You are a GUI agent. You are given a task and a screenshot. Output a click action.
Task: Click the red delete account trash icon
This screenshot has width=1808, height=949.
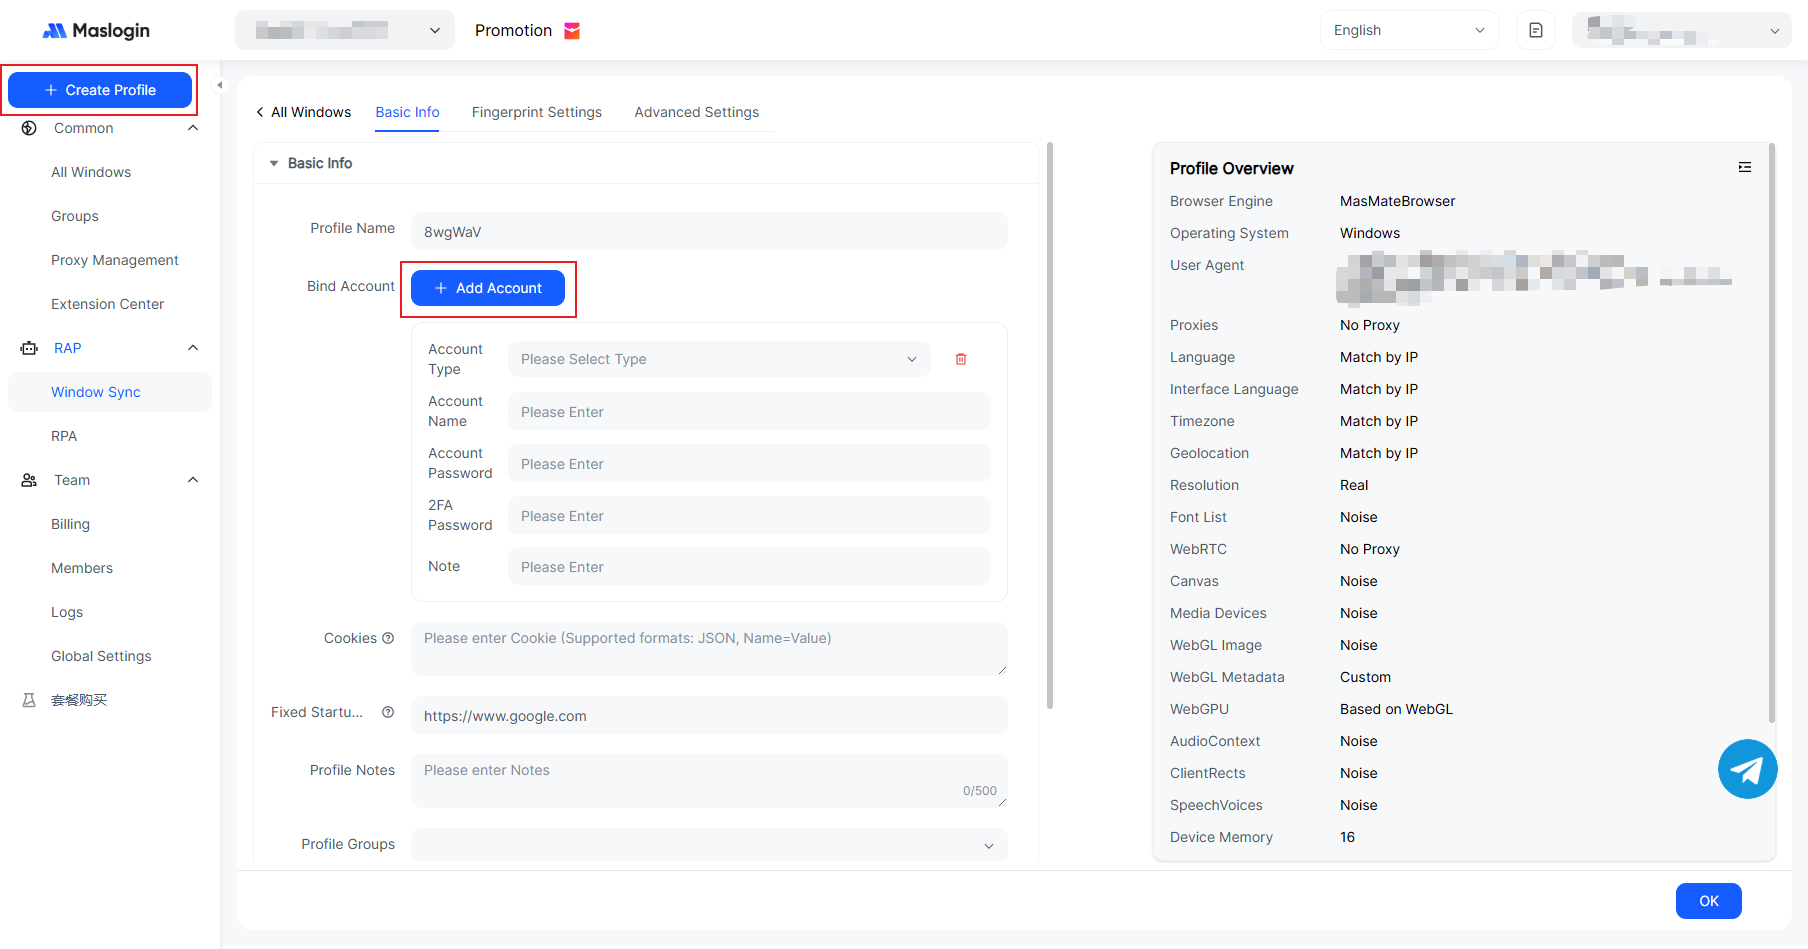(961, 359)
